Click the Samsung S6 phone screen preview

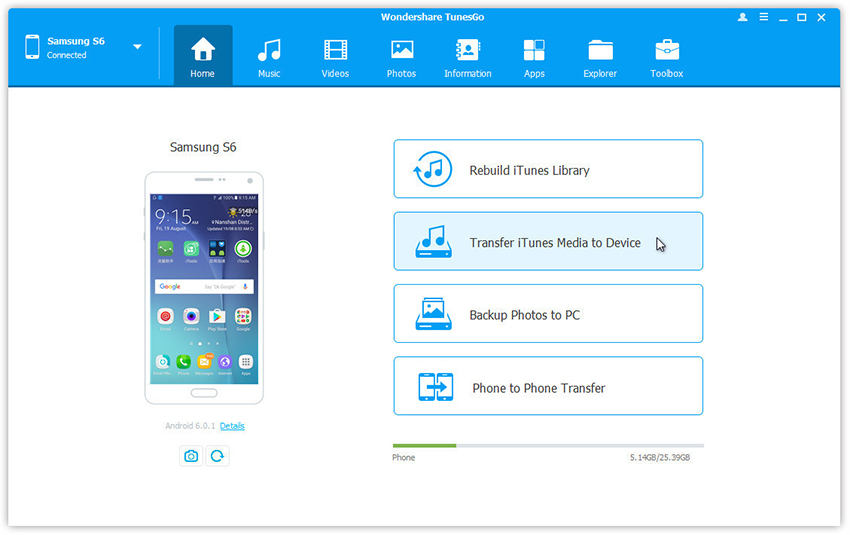pos(204,288)
